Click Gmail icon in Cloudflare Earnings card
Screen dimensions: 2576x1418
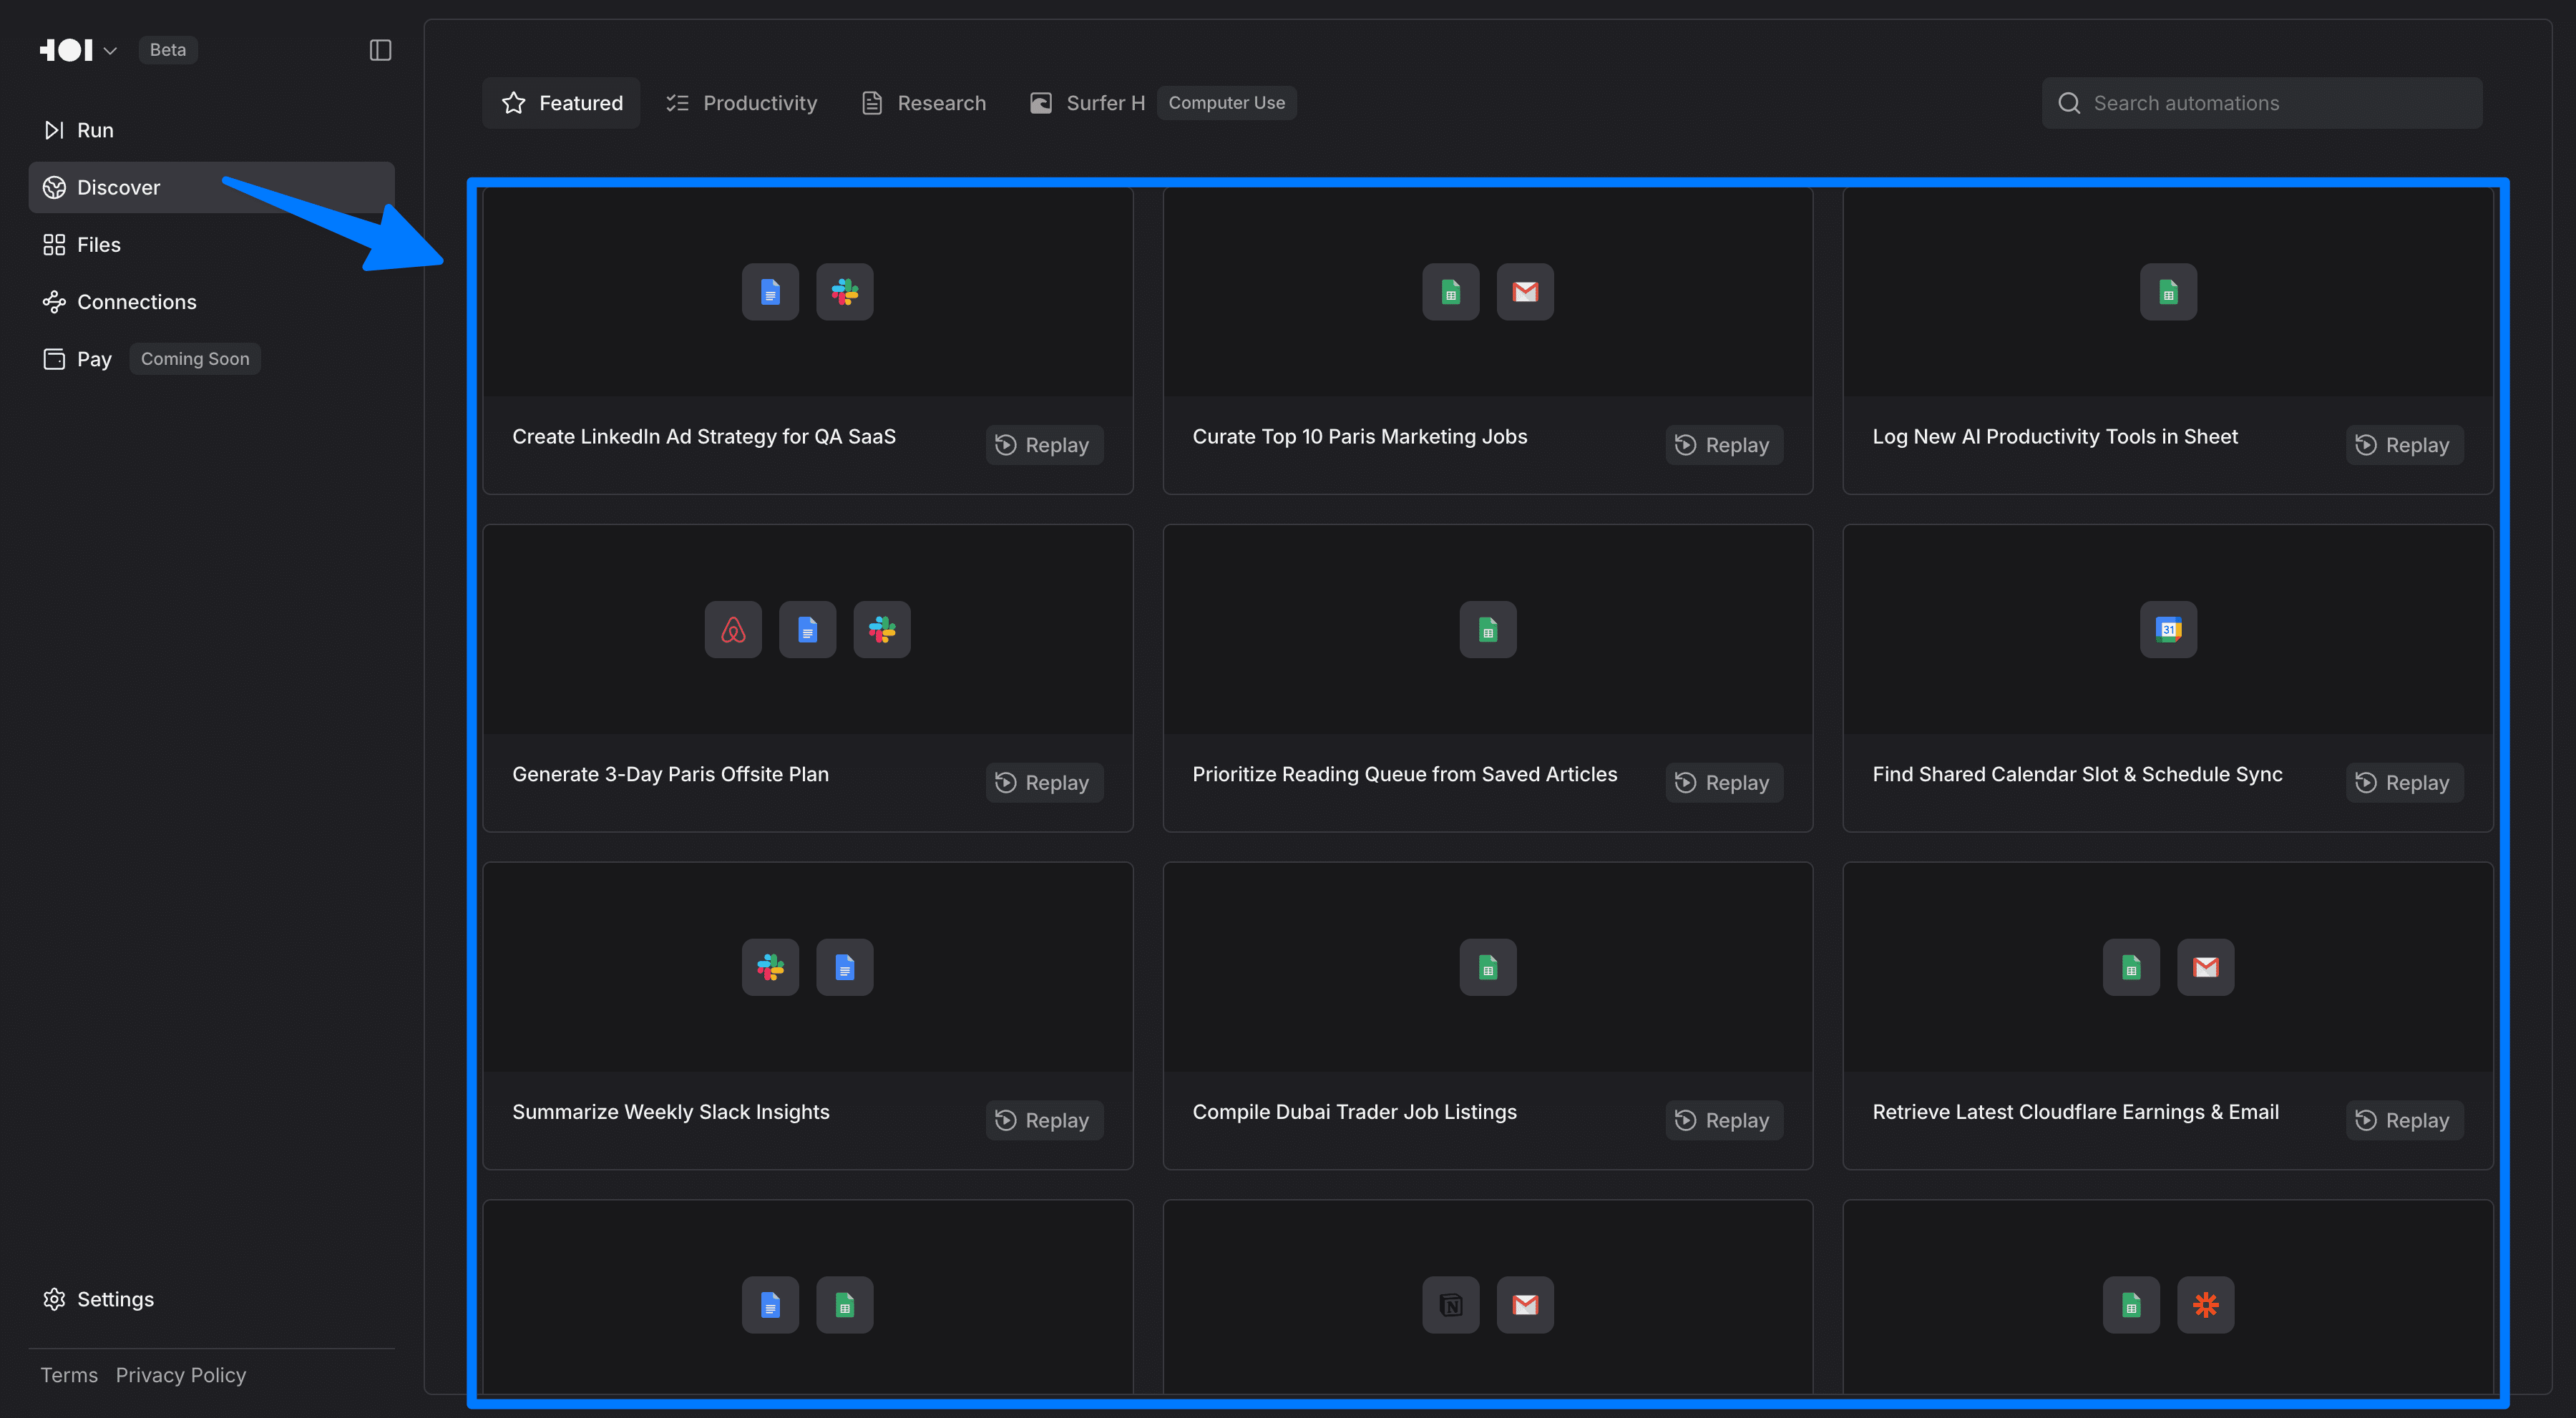click(x=2205, y=967)
